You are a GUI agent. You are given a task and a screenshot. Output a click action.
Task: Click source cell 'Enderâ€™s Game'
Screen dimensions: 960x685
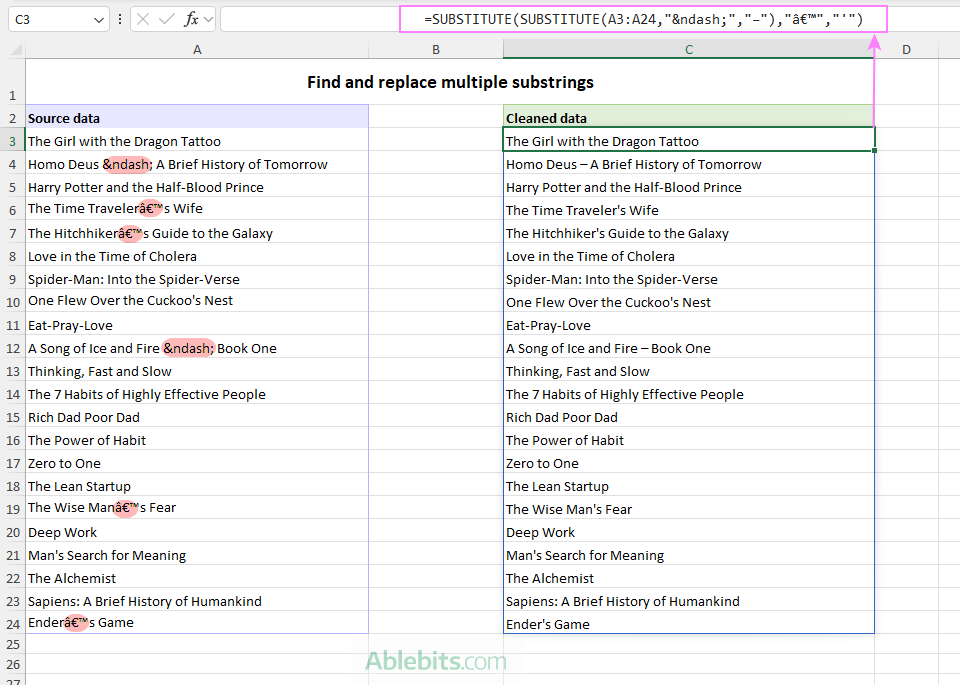(x=197, y=623)
